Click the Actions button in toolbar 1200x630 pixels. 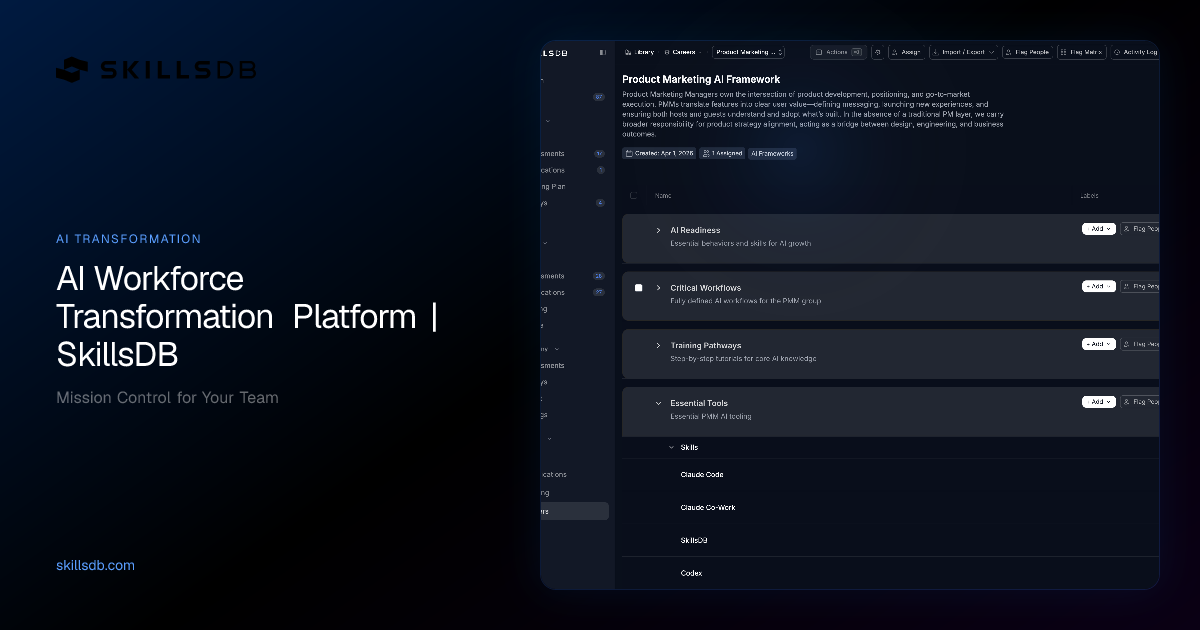[x=838, y=52]
